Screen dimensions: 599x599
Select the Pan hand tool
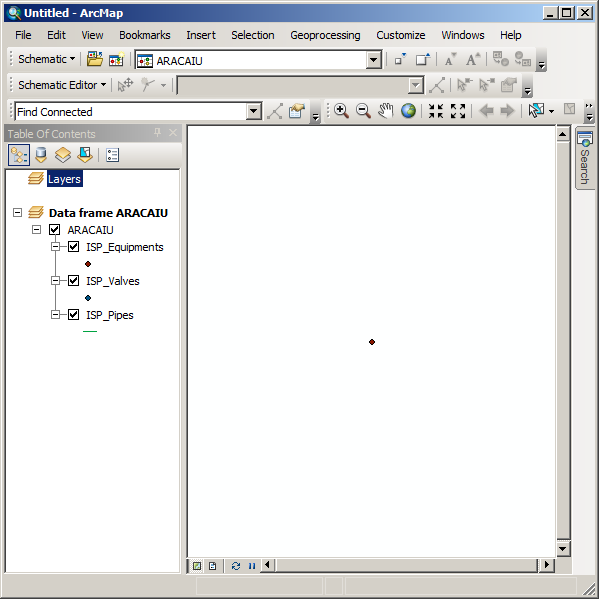386,111
